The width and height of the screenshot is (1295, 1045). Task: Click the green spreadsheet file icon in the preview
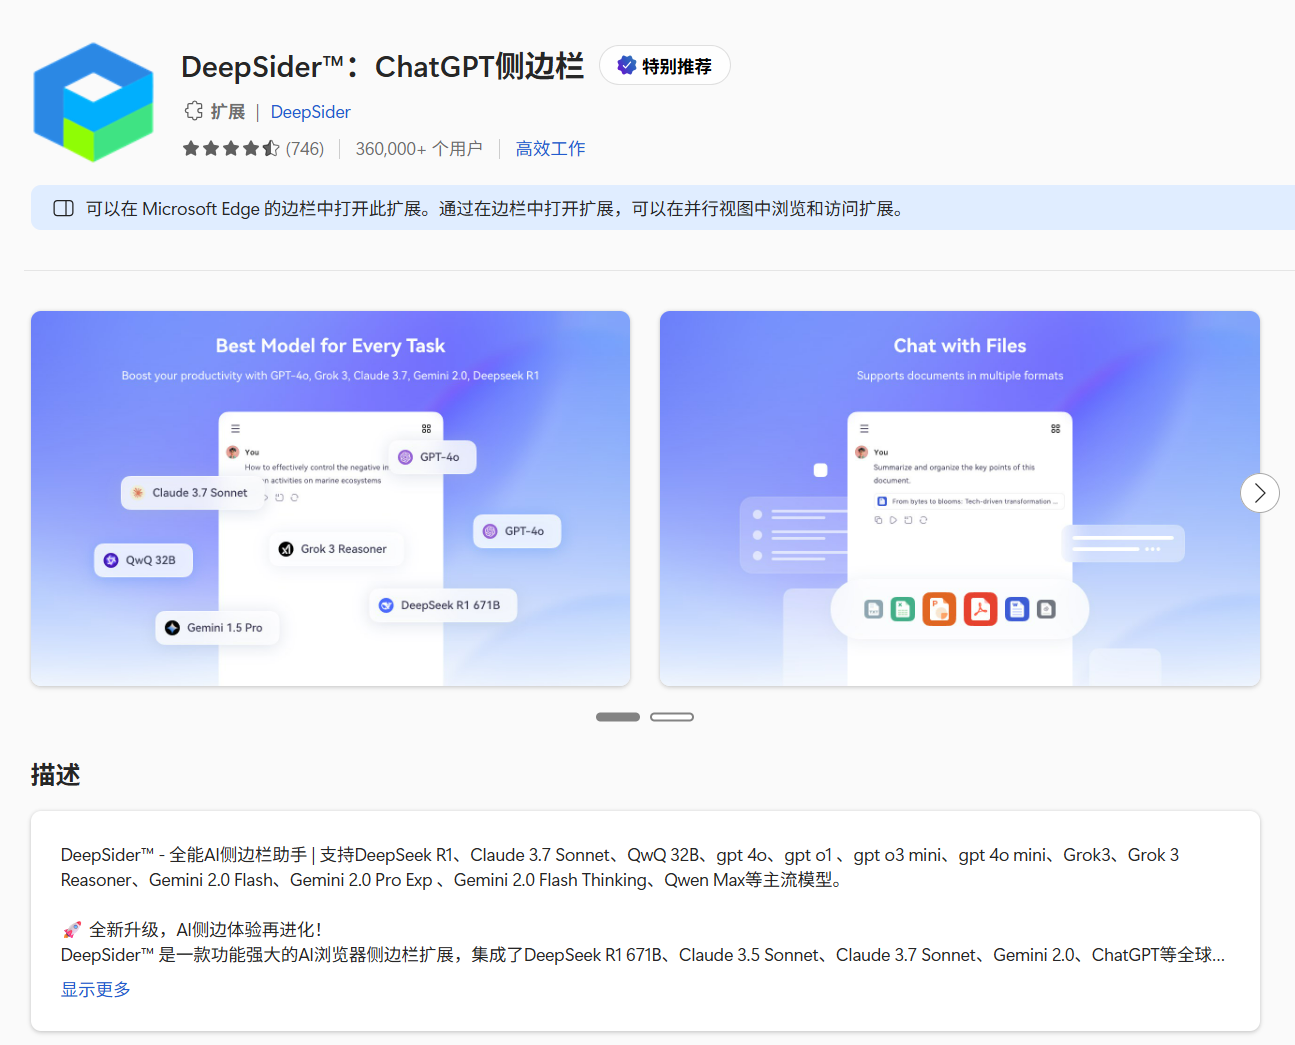pos(903,609)
